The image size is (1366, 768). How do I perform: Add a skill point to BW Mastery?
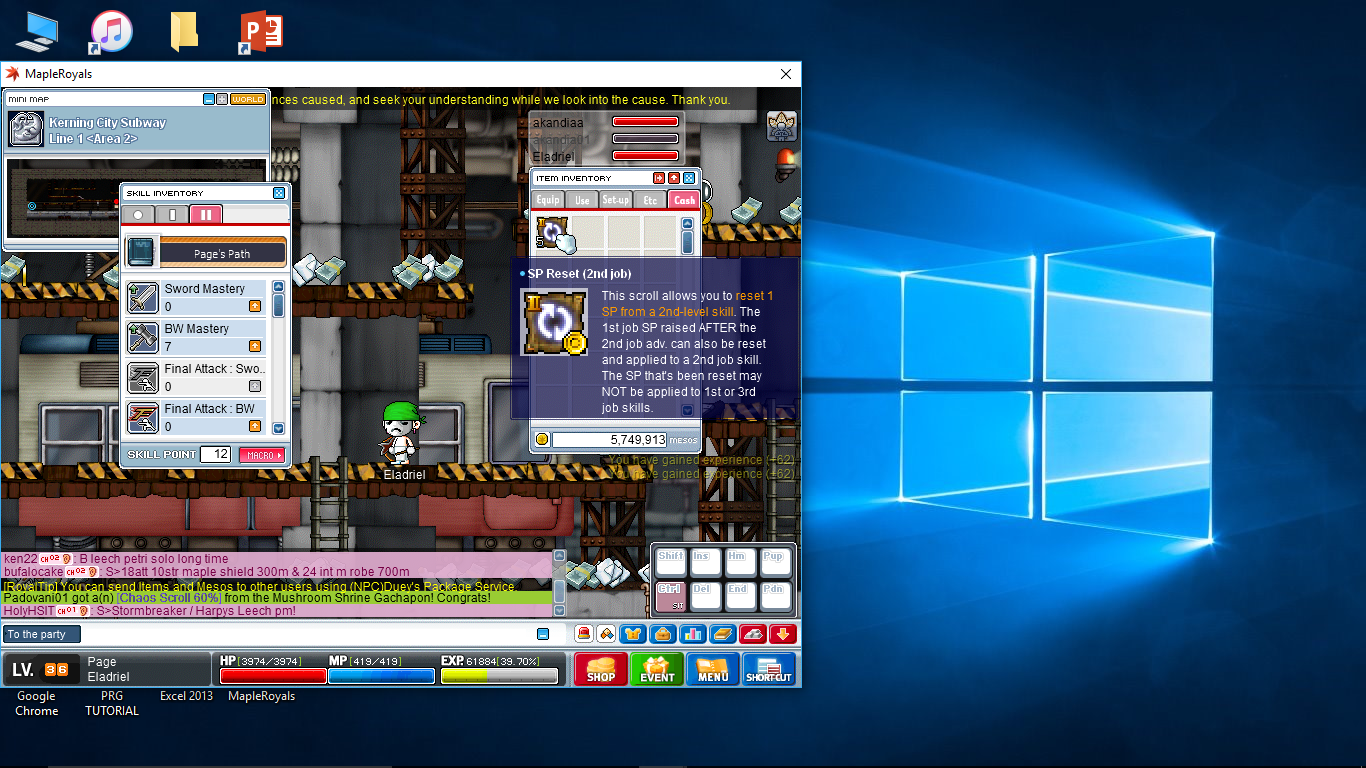(x=255, y=346)
